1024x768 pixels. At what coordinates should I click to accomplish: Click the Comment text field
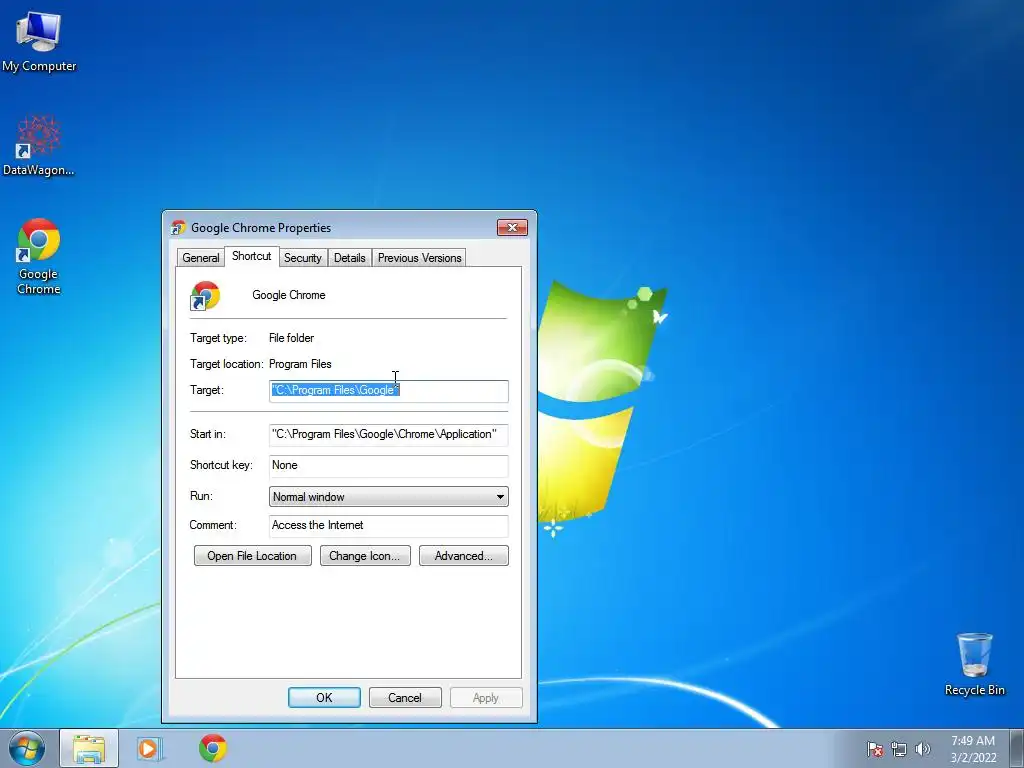point(389,526)
